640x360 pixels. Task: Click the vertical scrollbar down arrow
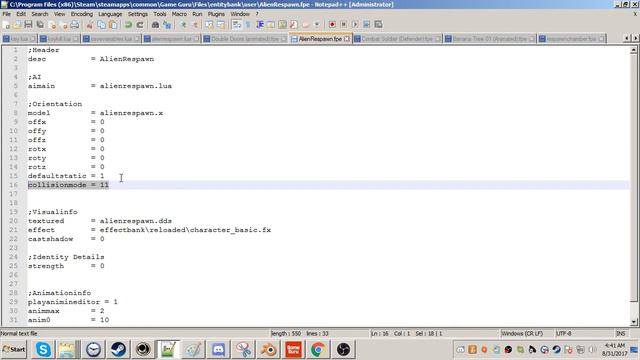633,322
